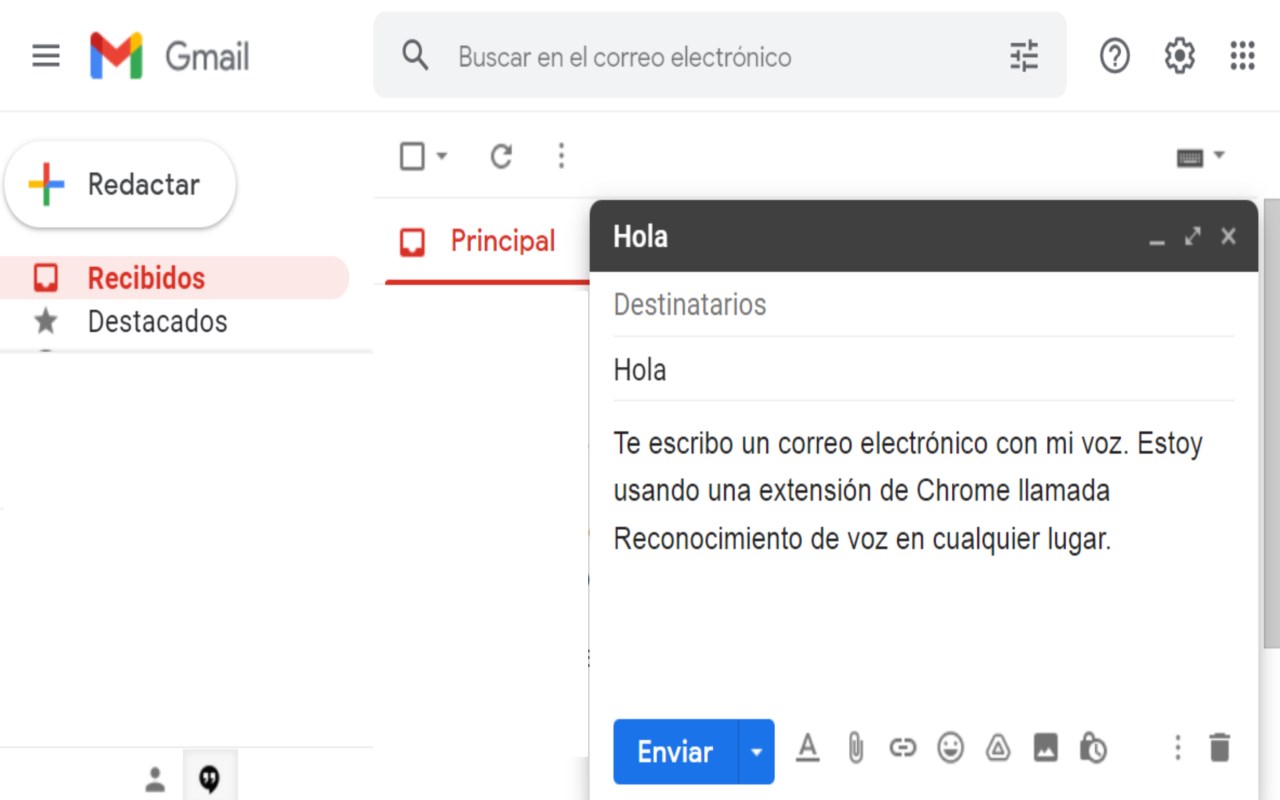Expand the select-all checkbox dropdown arrow
This screenshot has width=1280, height=800.
pyautogui.click(x=441, y=156)
